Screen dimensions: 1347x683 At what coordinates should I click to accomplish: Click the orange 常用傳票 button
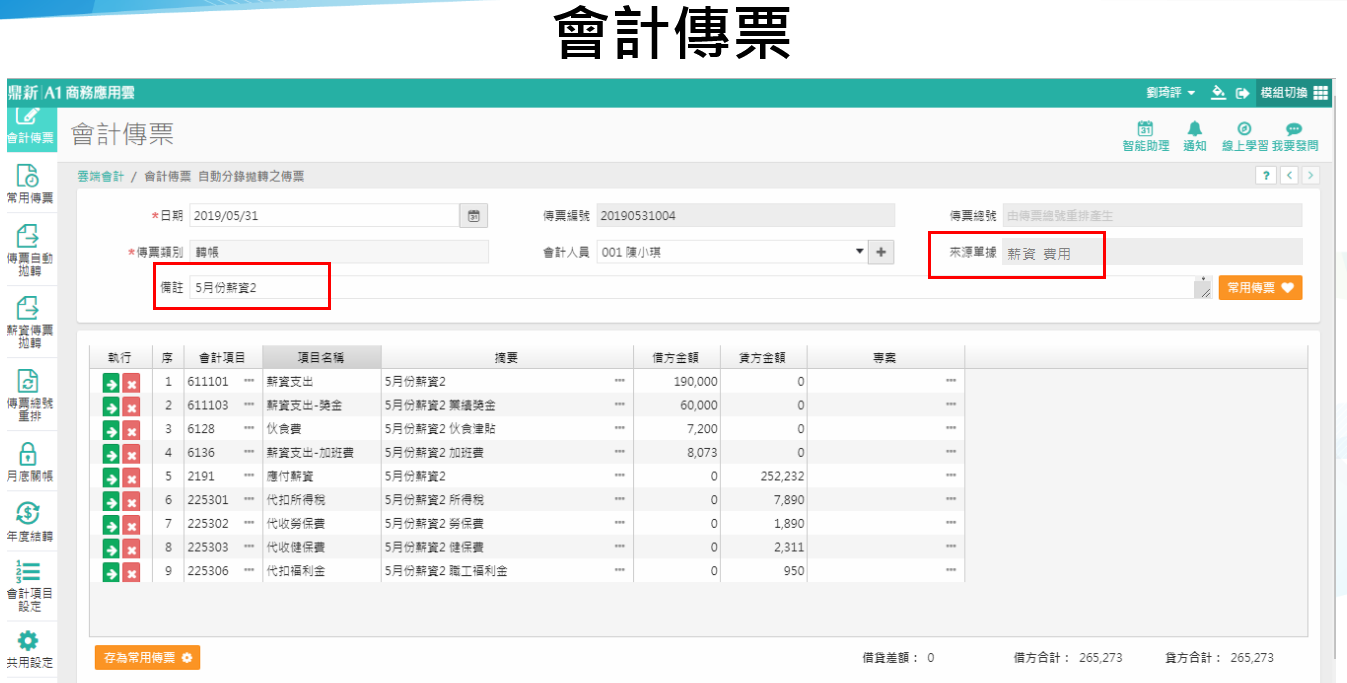tap(1260, 288)
